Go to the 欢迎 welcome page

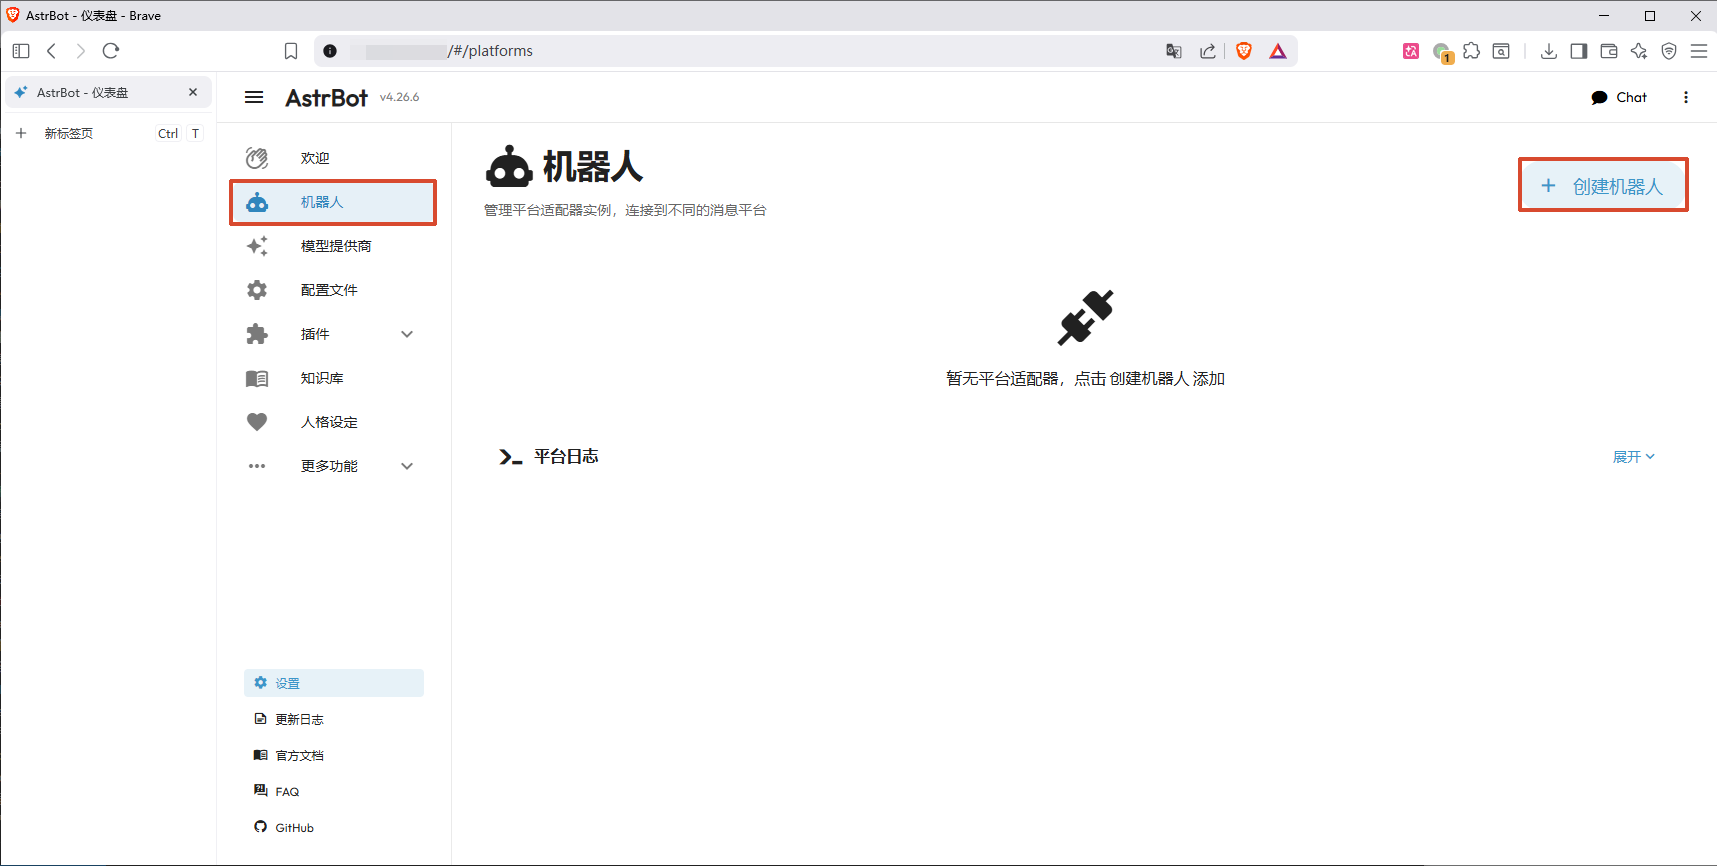pyautogui.click(x=333, y=158)
